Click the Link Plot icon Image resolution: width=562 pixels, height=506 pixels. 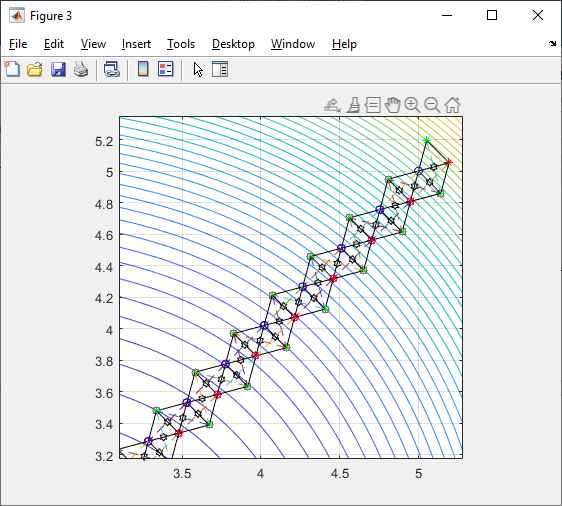tap(111, 69)
